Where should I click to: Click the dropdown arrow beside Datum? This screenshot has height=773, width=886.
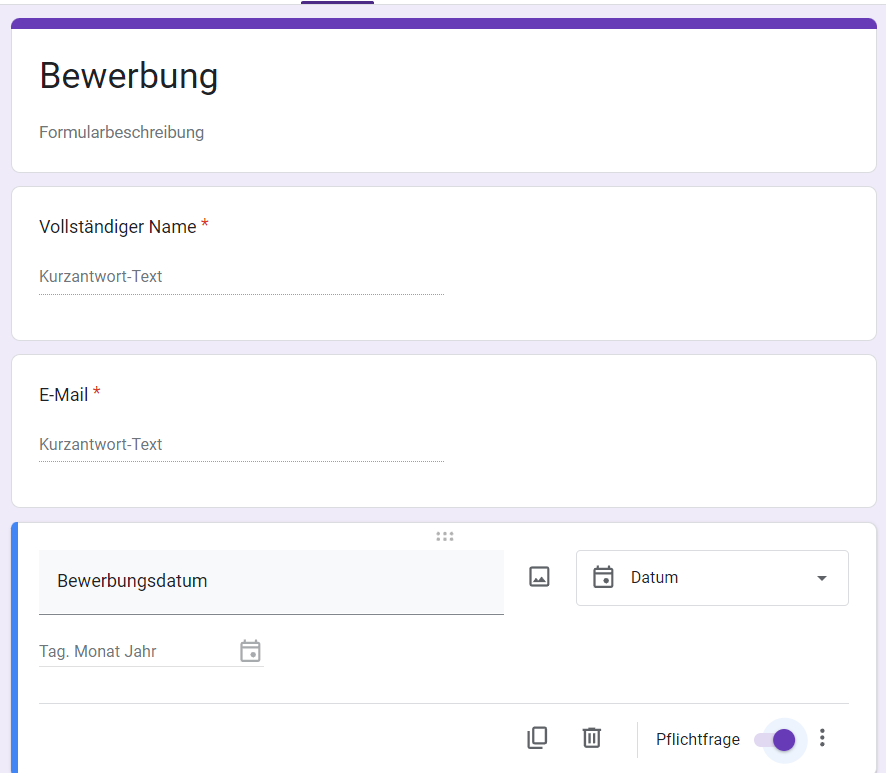point(822,578)
